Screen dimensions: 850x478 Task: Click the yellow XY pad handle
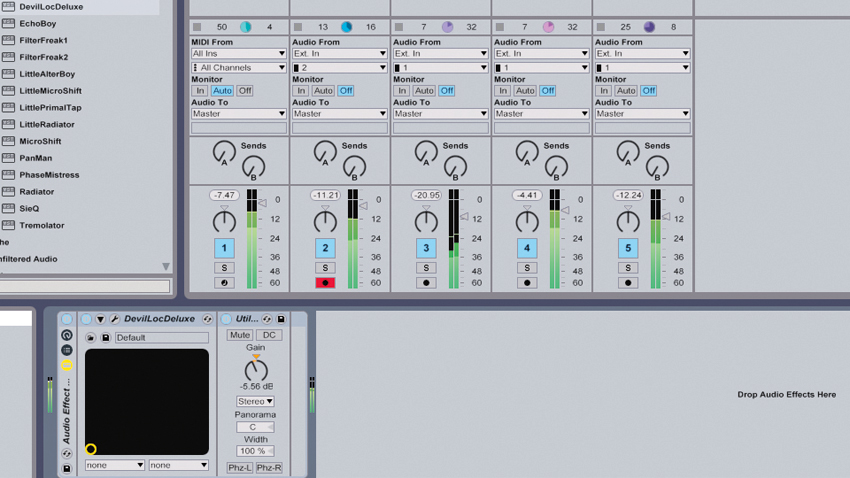(91, 449)
